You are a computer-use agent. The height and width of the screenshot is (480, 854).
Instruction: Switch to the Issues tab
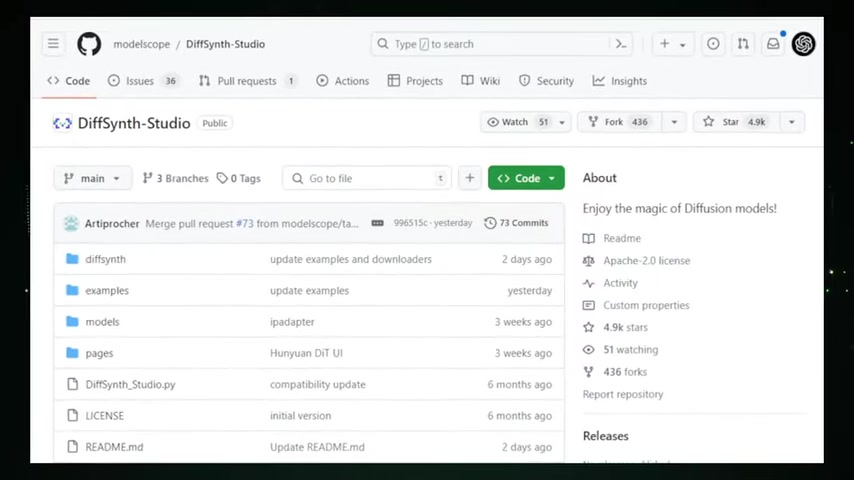[143, 81]
